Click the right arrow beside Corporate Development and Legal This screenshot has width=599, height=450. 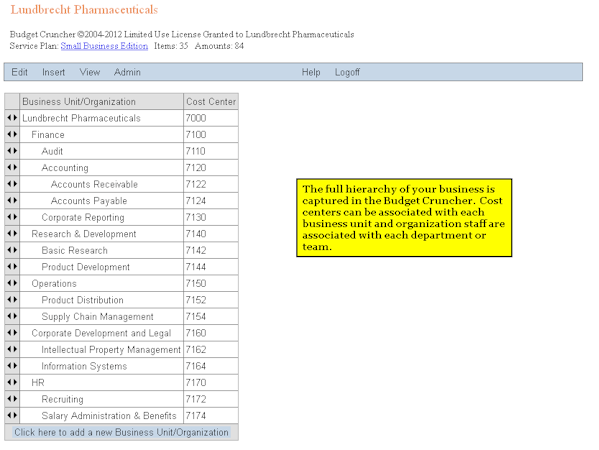click(15, 332)
